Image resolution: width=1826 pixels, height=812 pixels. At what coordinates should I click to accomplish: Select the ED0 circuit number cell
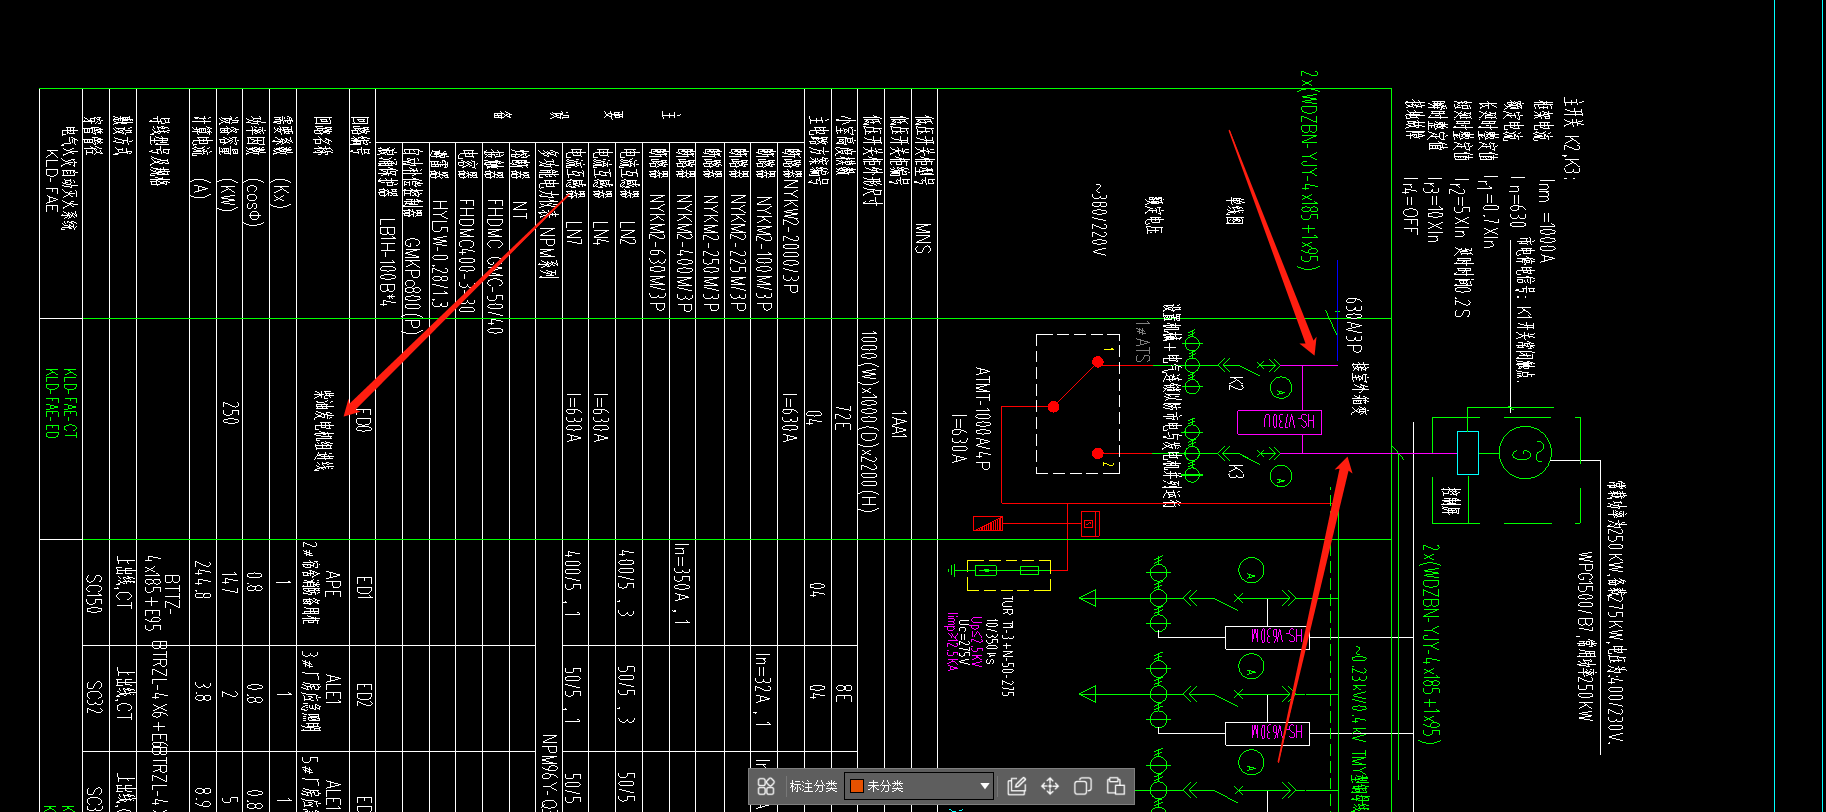coord(363,420)
